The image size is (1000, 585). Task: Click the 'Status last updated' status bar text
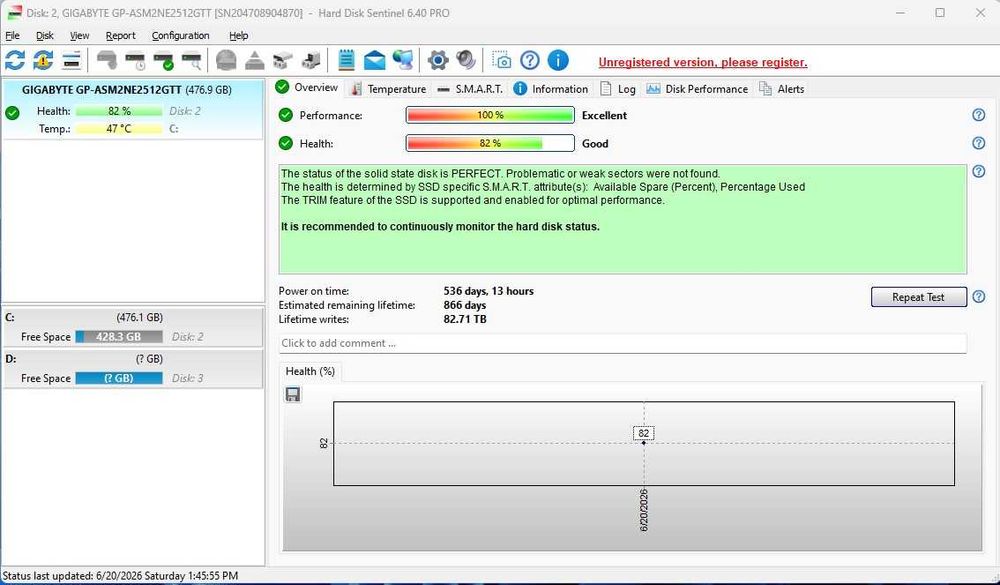[121, 575]
